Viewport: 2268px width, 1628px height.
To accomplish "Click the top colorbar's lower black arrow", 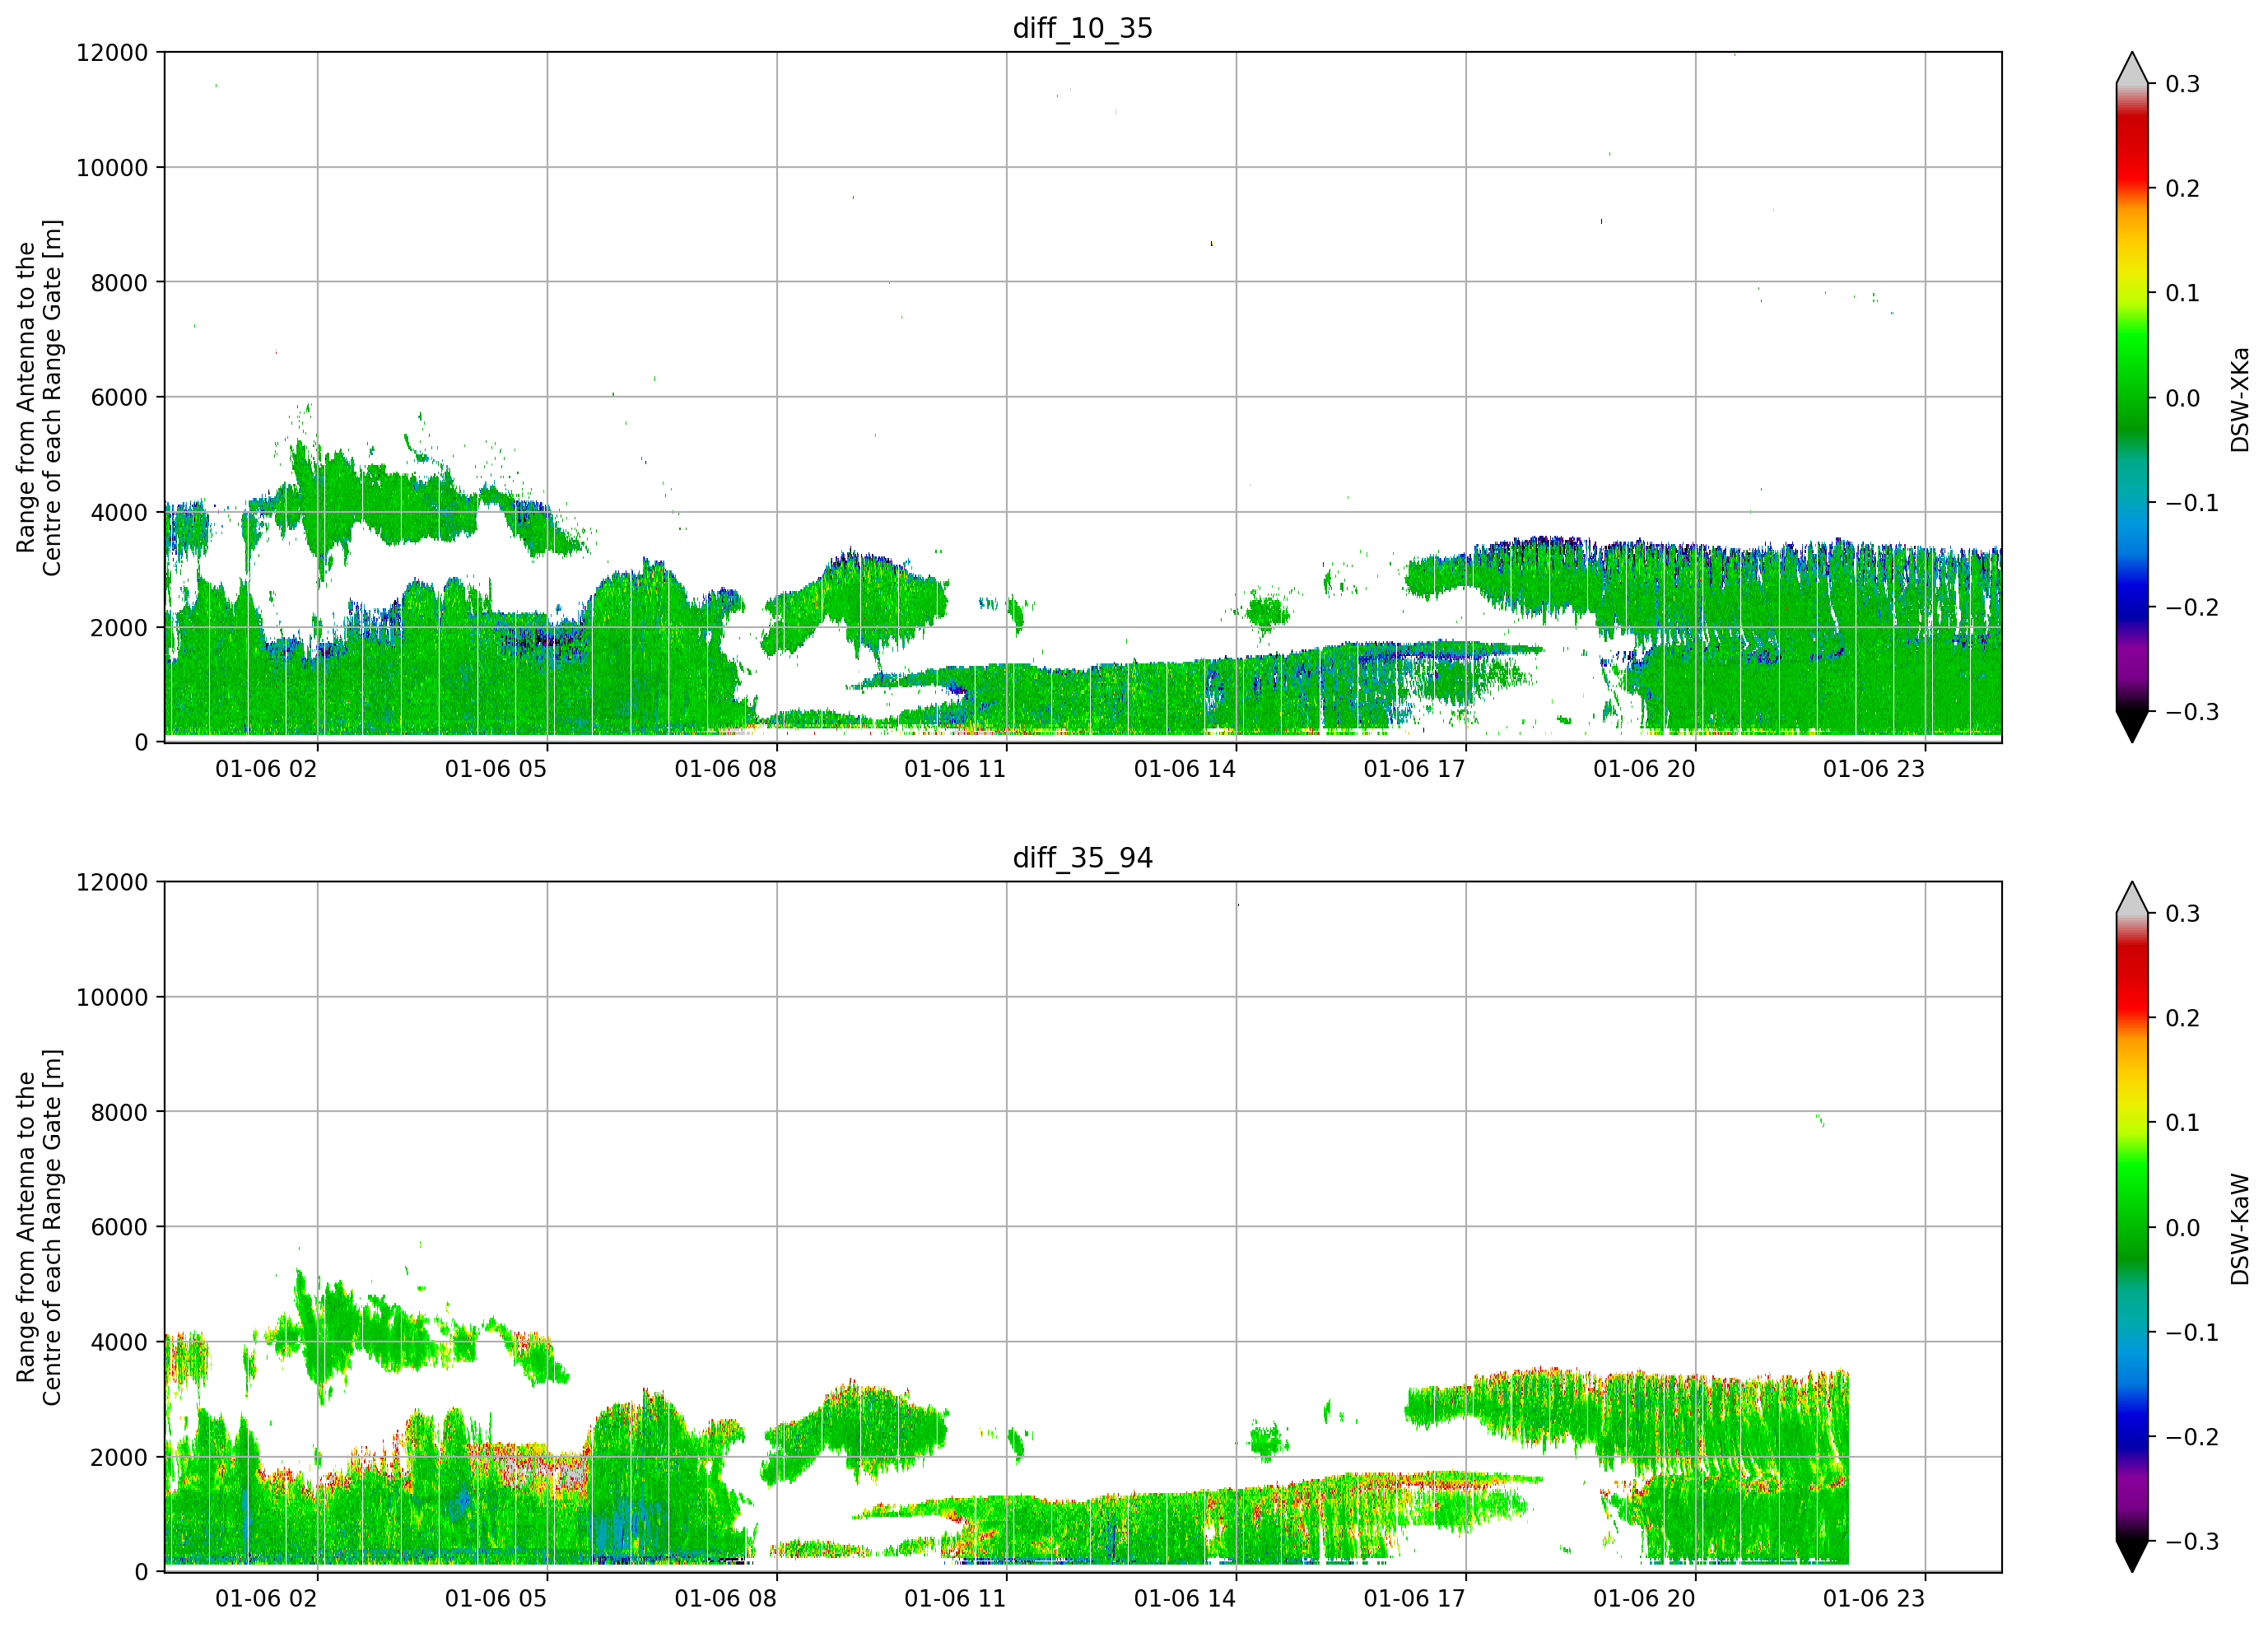I will [x=2131, y=726].
